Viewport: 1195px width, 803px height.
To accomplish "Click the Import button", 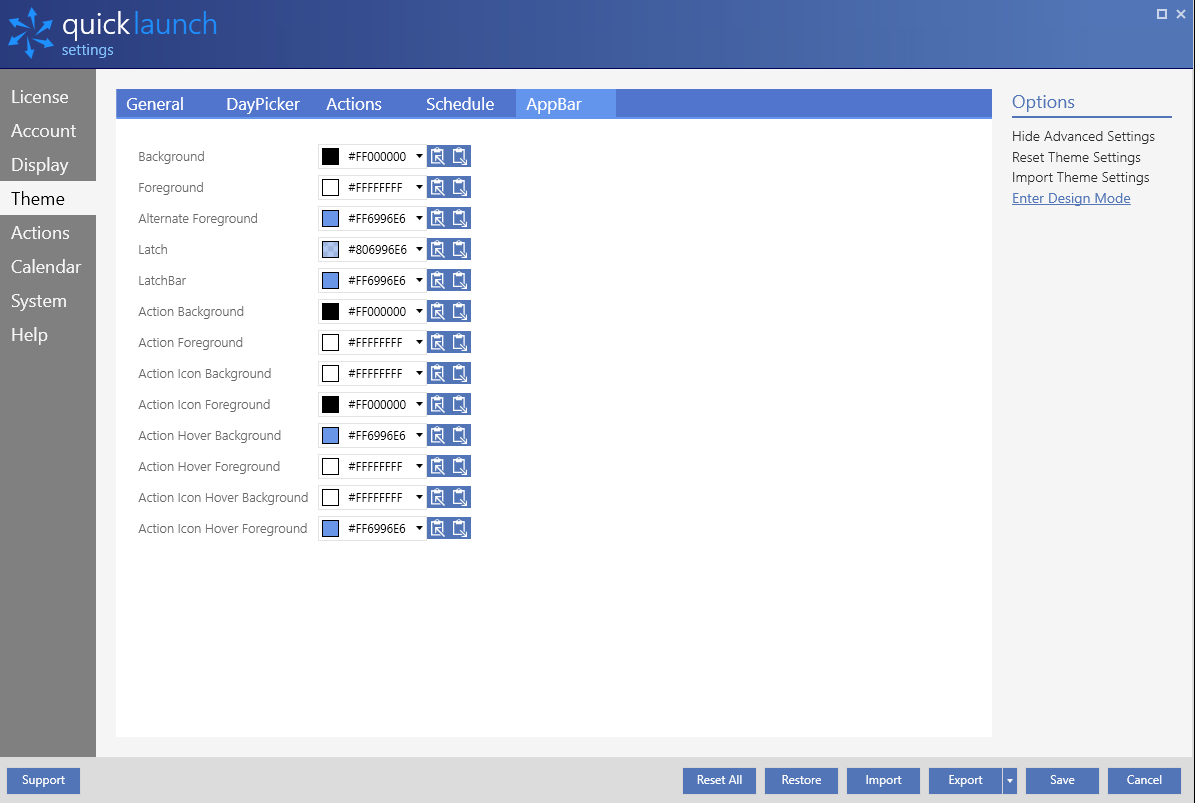I will (883, 780).
